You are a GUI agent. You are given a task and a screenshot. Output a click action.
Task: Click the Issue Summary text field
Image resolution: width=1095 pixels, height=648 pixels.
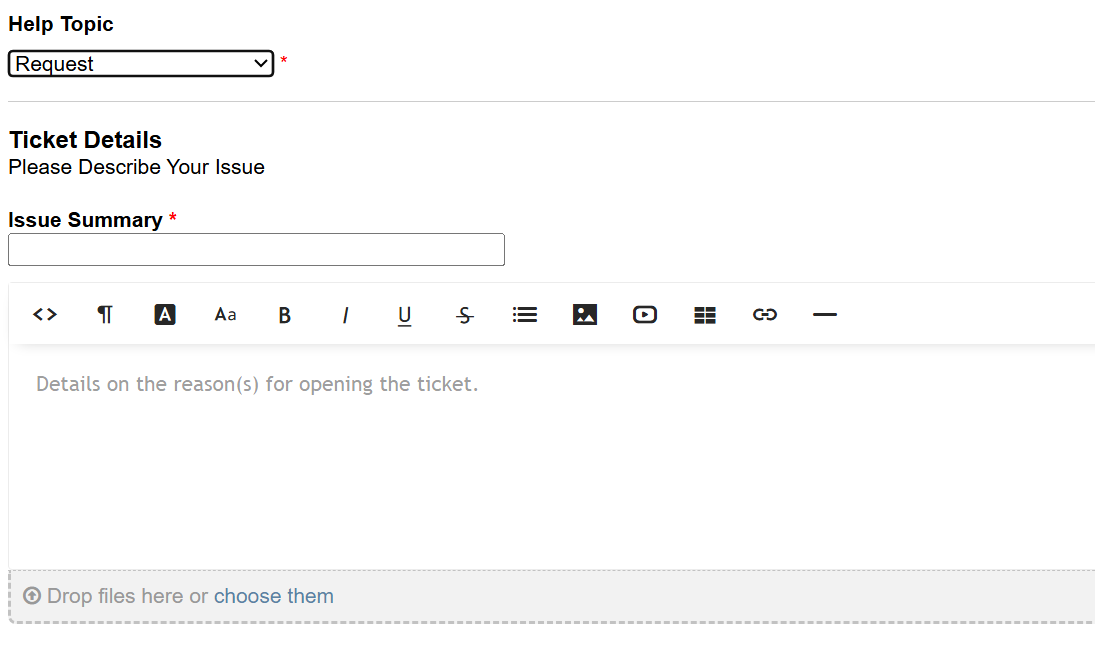pos(256,250)
